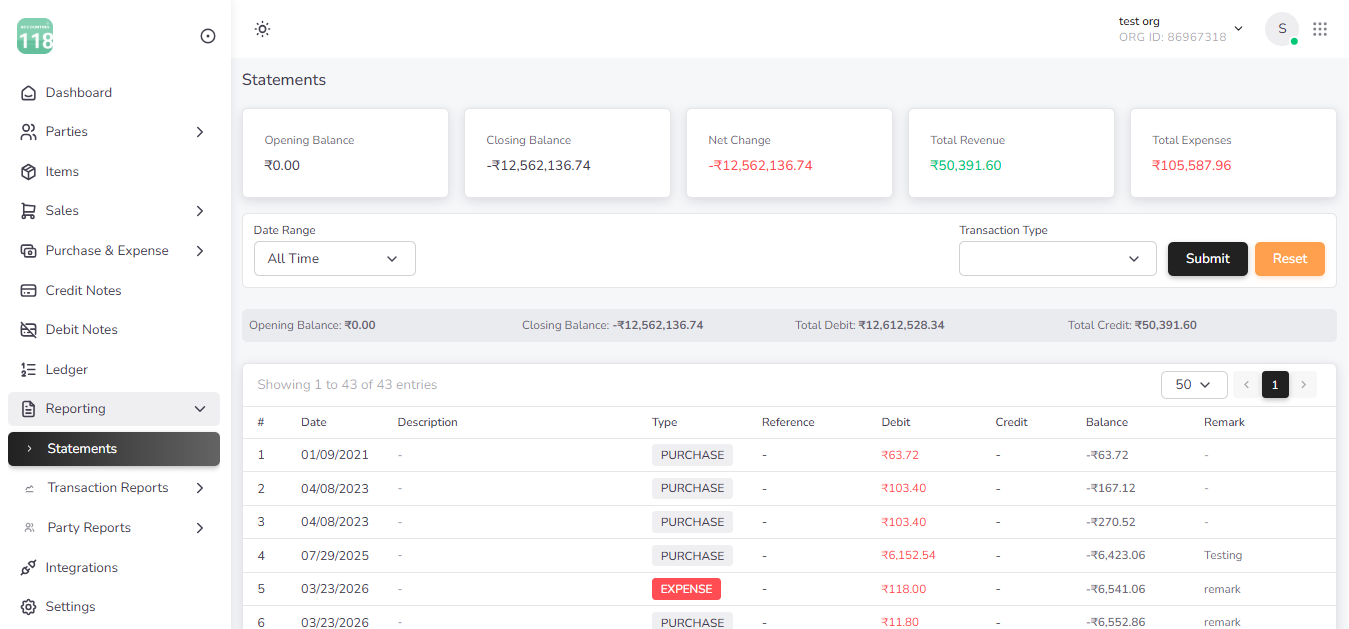Click the green 118 app logo
The image size is (1349, 629).
(x=35, y=36)
